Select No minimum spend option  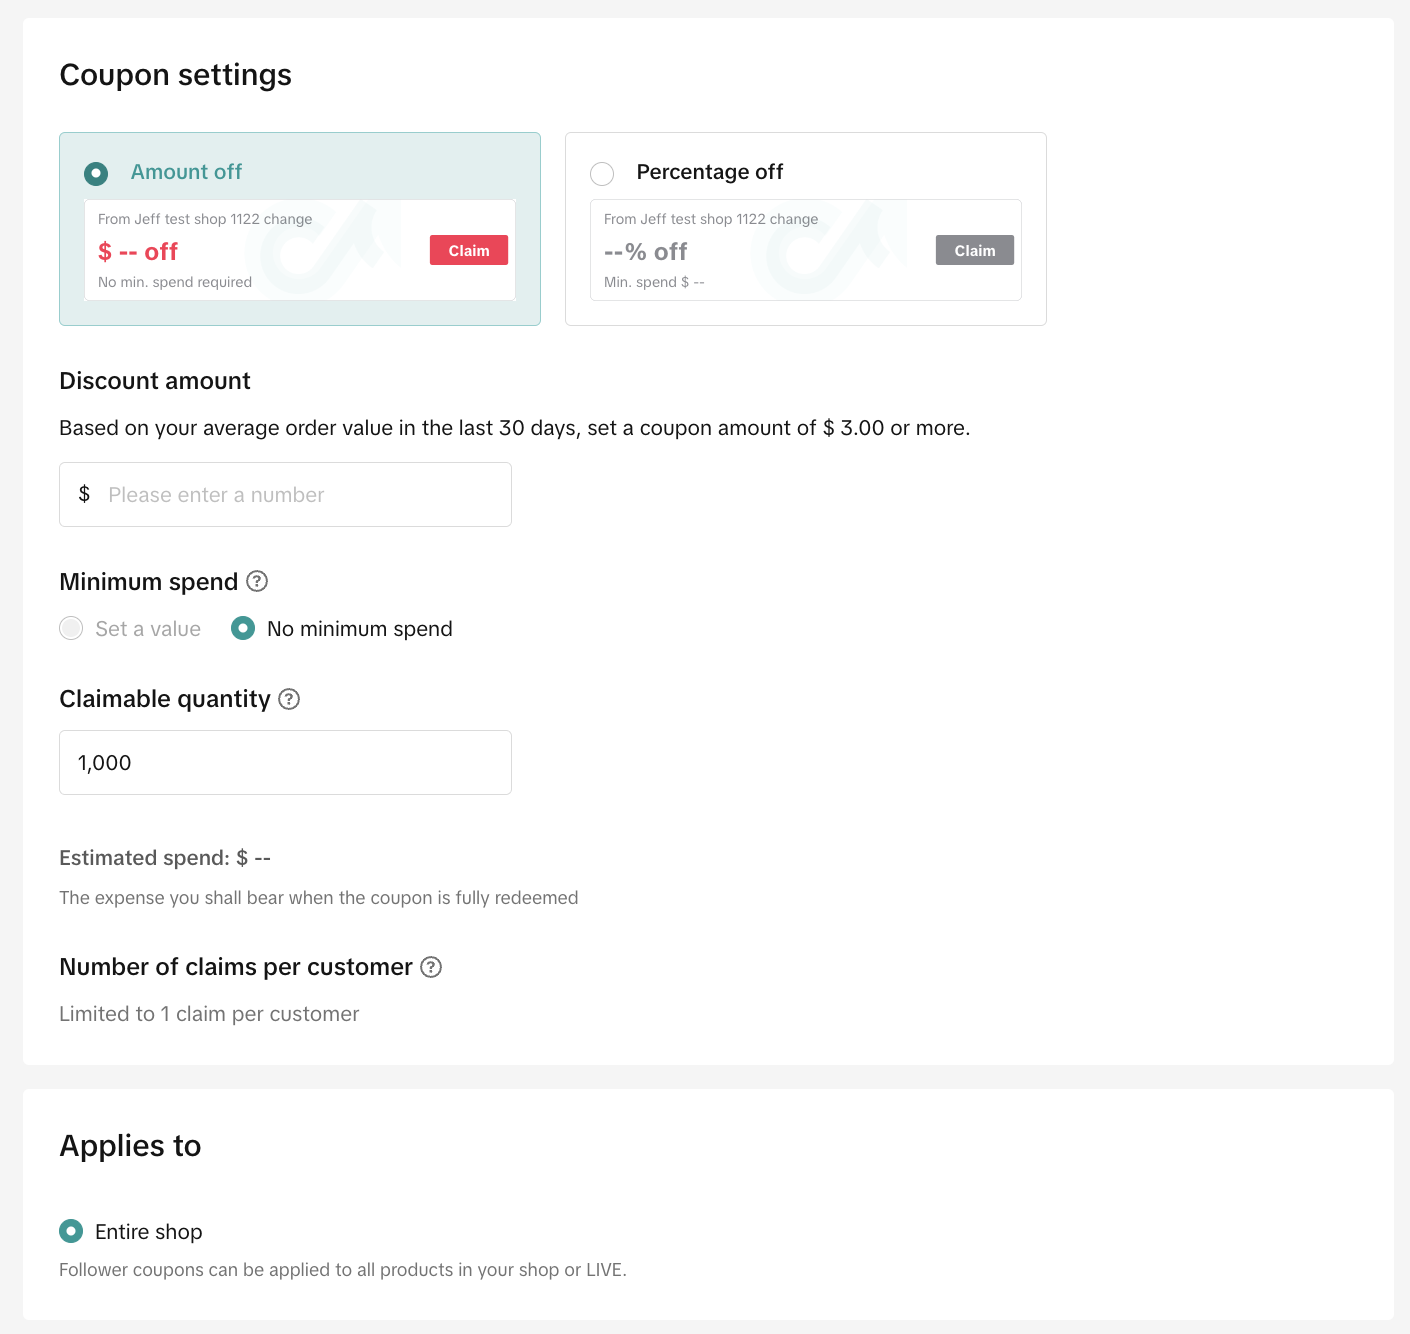tap(243, 628)
